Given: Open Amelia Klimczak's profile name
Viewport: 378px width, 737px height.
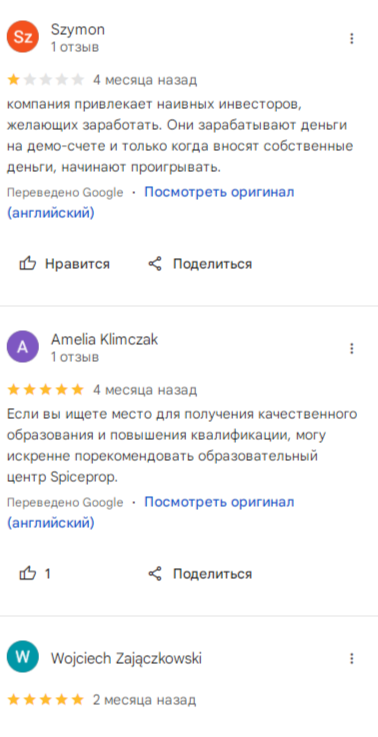Looking at the screenshot, I should 104,339.
